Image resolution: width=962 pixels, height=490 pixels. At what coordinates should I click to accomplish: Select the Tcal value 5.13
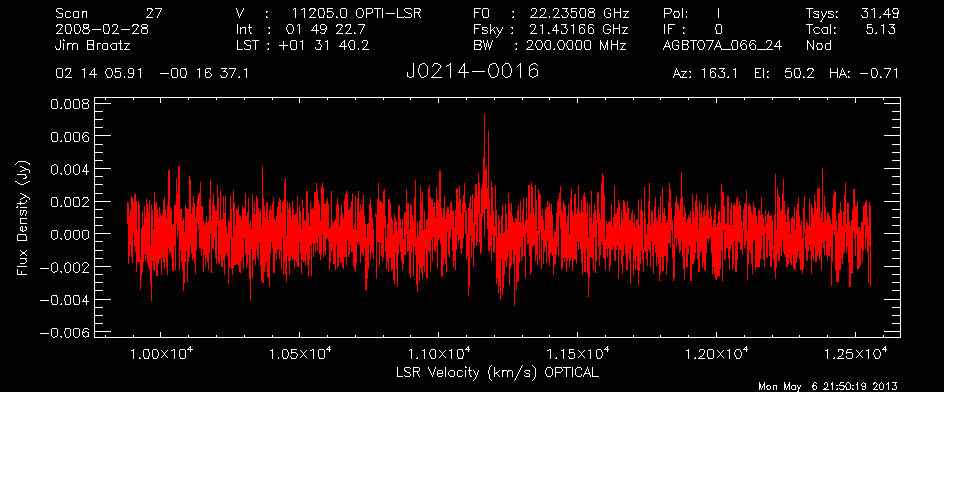point(880,29)
